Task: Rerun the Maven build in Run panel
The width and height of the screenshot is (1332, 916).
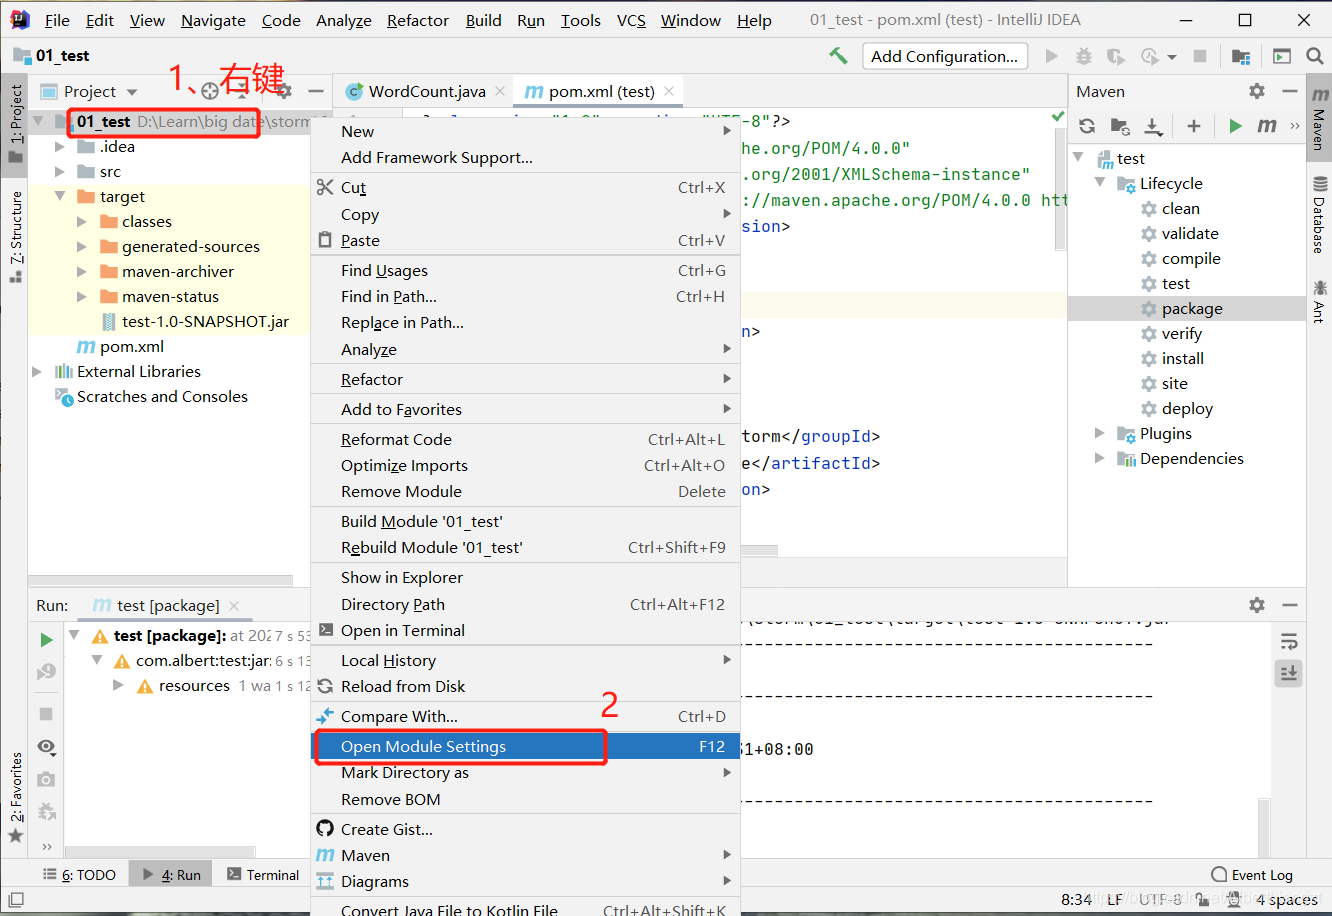Action: pyautogui.click(x=46, y=639)
